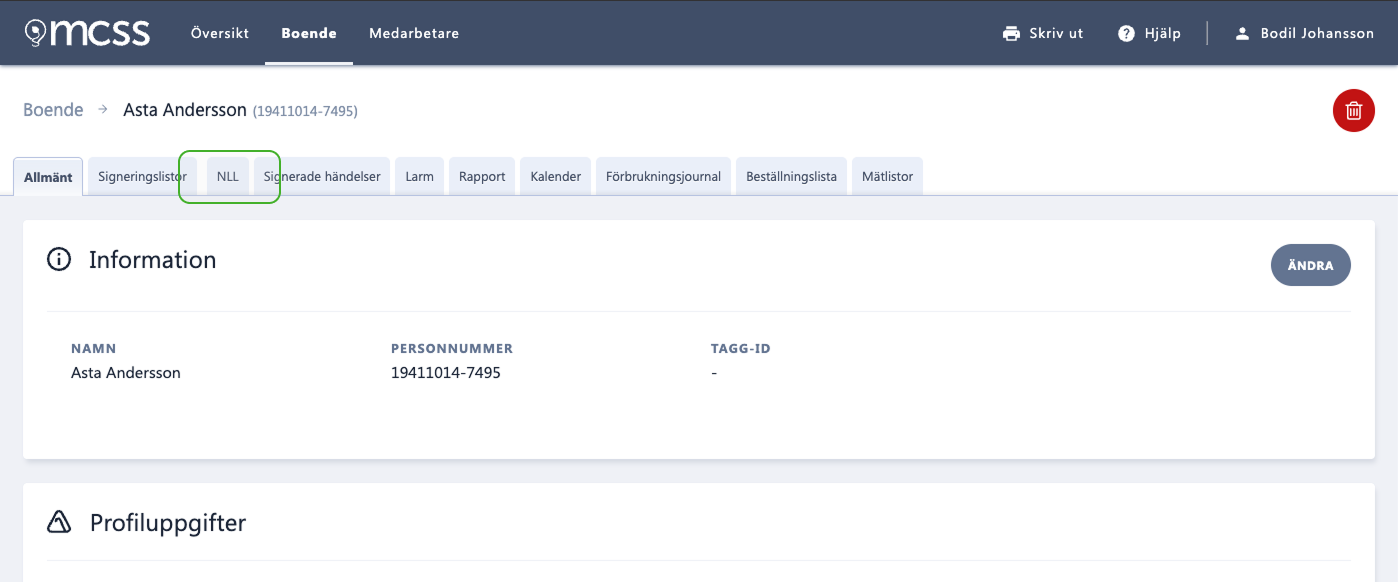This screenshot has width=1398, height=582.
Task: Select the Allmänt tab
Action: click(x=48, y=177)
